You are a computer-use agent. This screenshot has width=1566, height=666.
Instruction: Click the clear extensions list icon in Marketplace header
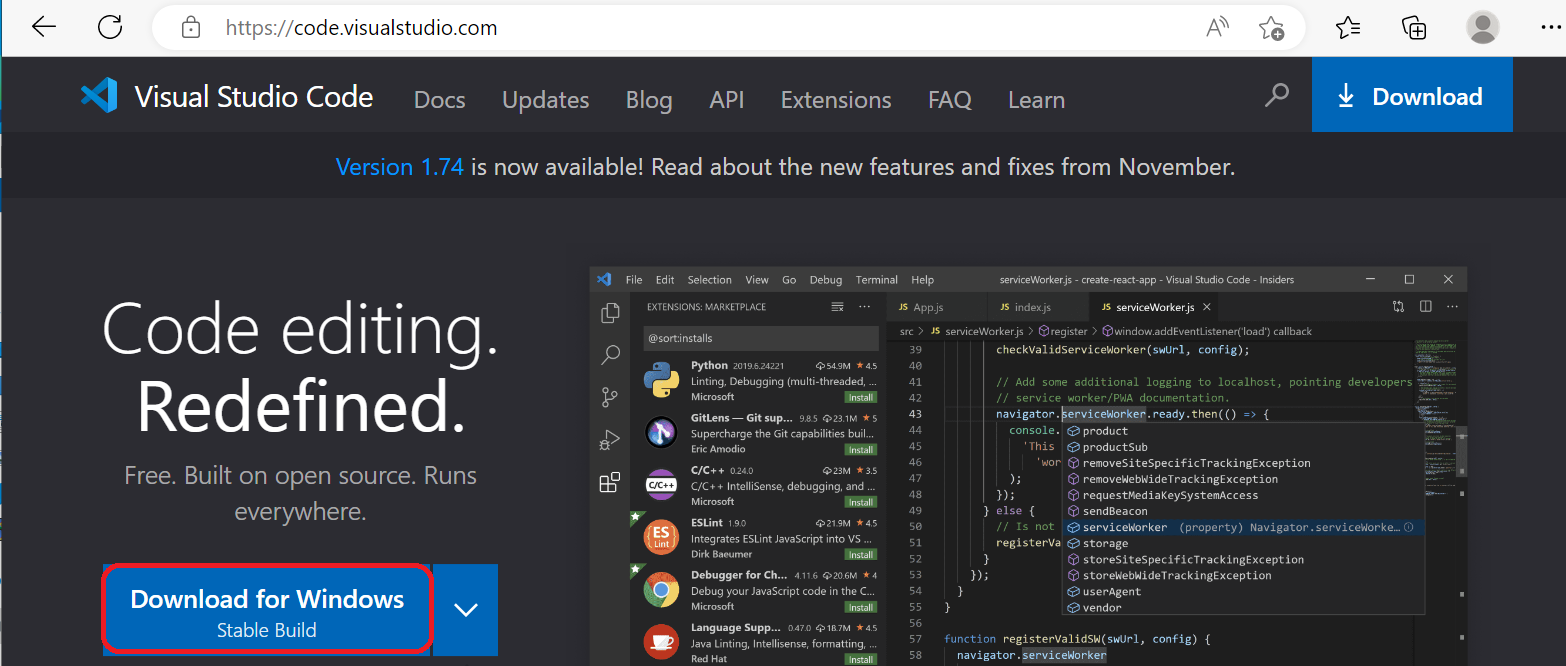click(838, 307)
